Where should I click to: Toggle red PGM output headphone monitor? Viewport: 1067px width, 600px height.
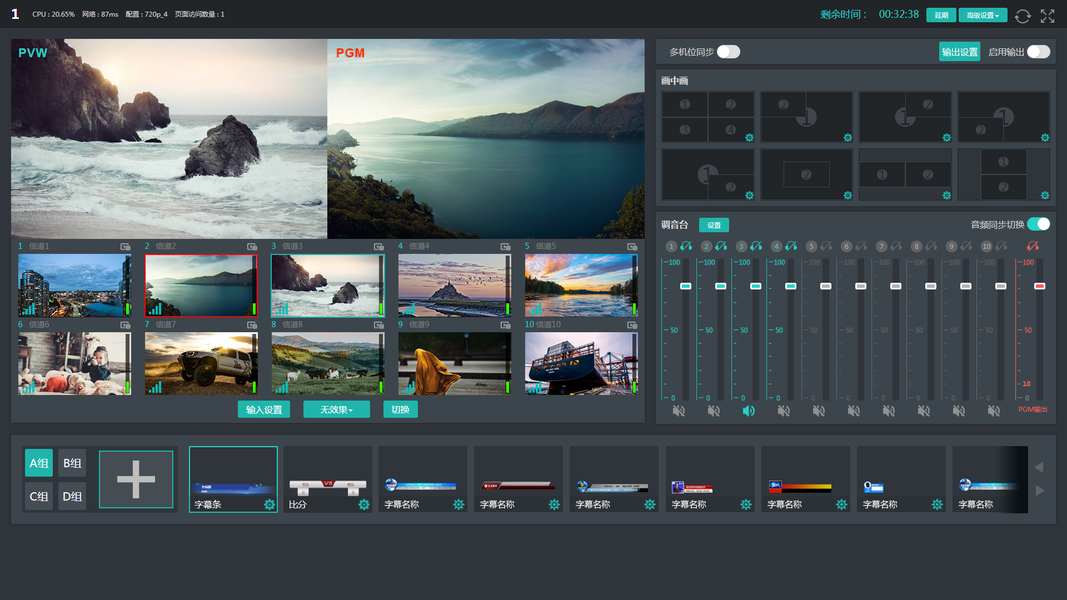(1033, 246)
